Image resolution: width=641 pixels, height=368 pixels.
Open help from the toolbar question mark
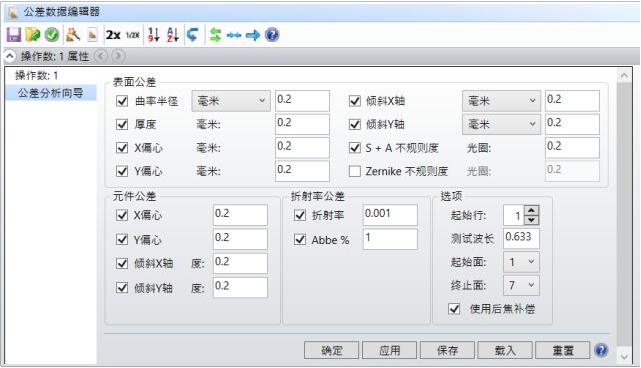tap(272, 35)
